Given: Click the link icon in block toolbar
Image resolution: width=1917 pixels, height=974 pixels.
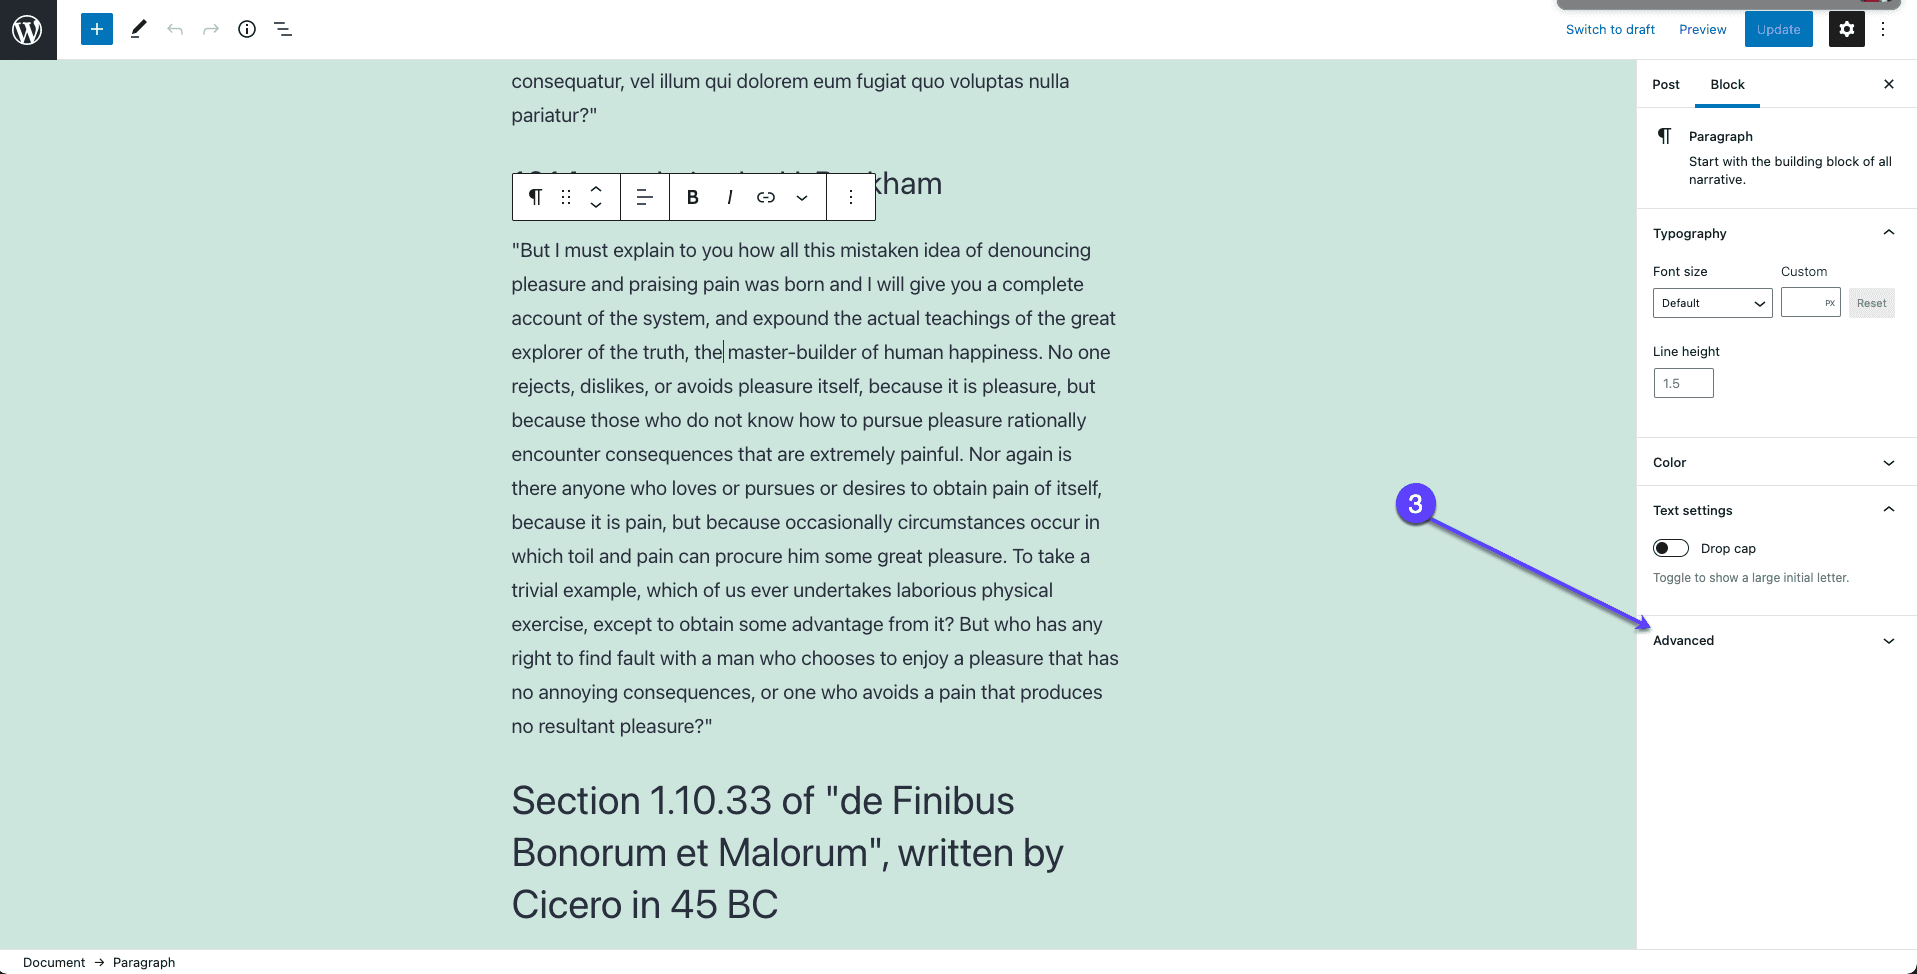Looking at the screenshot, I should coord(766,197).
